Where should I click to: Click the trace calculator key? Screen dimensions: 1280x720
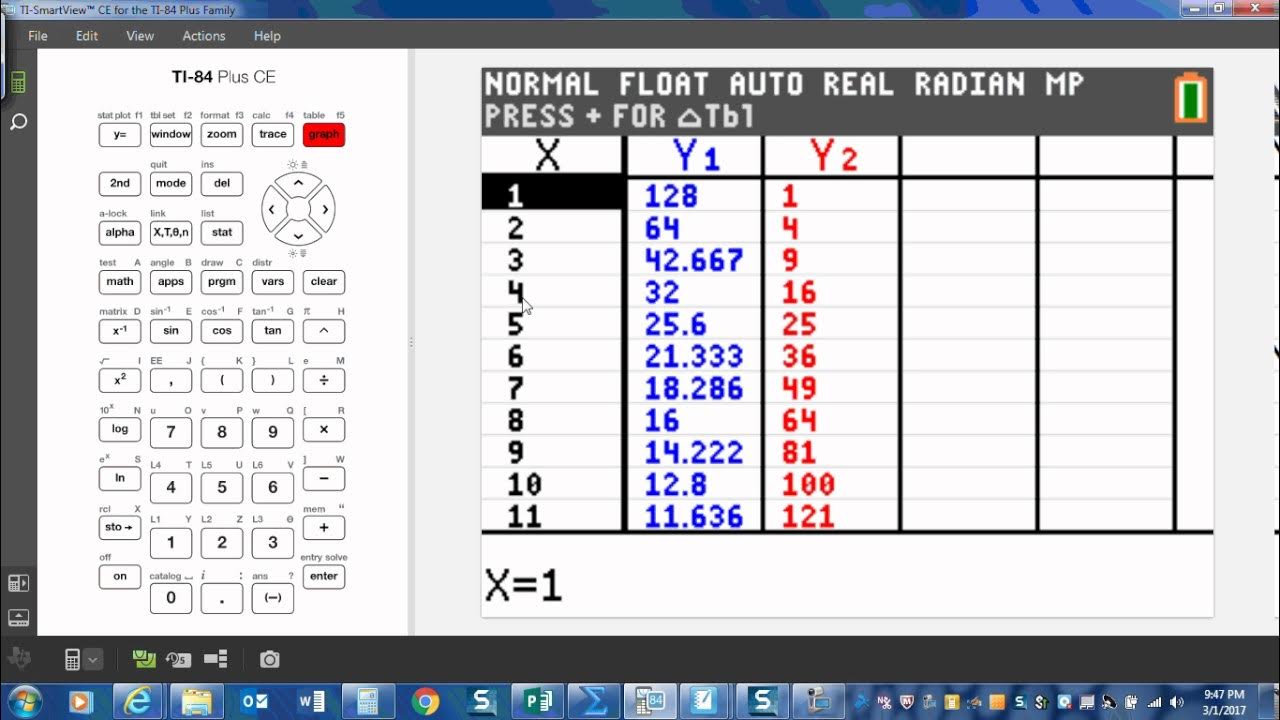click(x=273, y=134)
